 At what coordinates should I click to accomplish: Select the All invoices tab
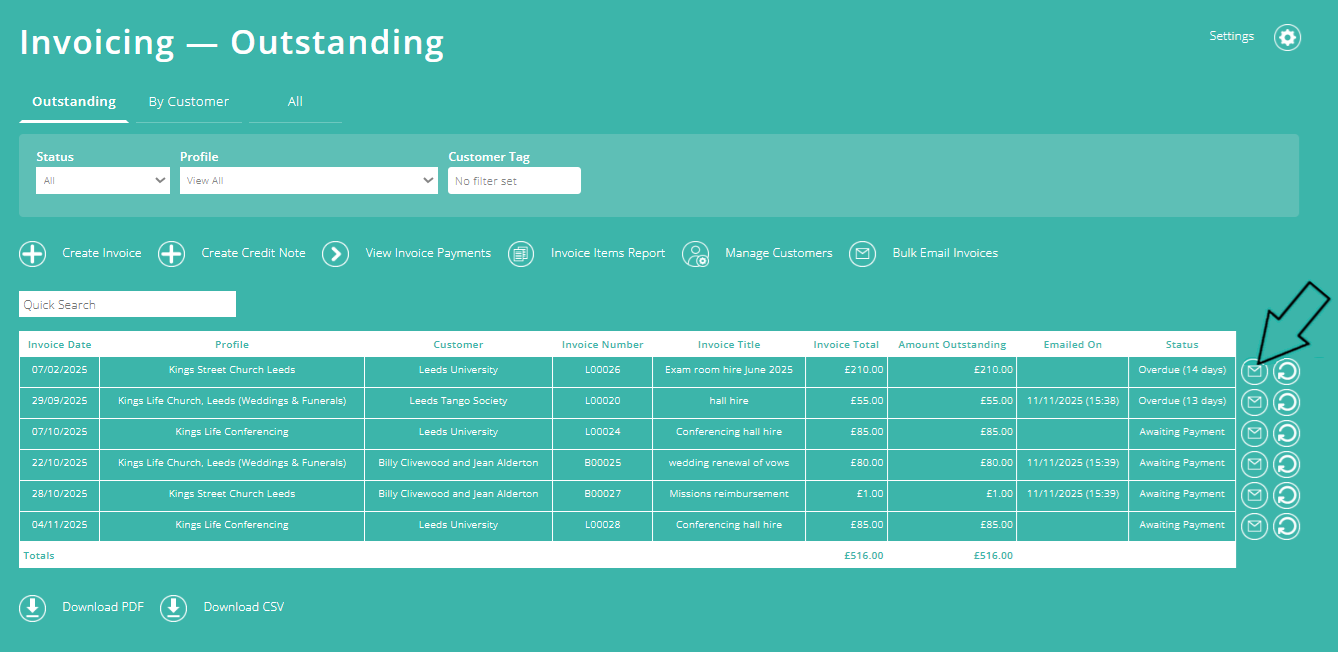[294, 101]
